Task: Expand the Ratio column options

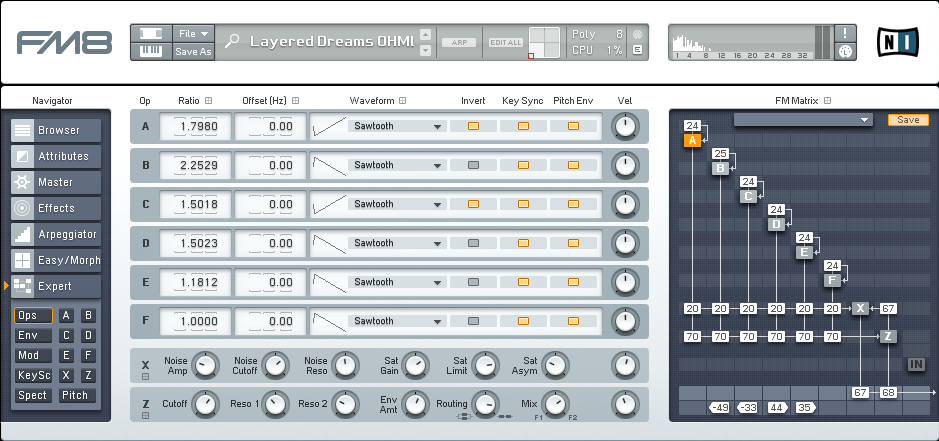Action: [x=208, y=101]
